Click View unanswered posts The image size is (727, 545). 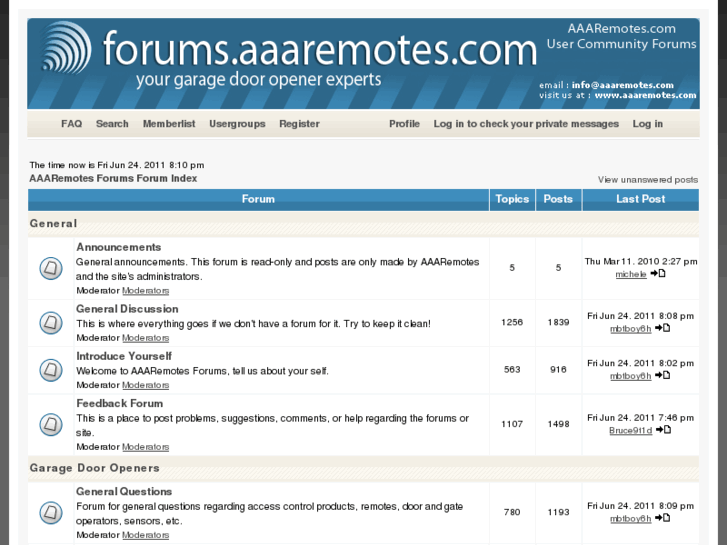[648, 180]
